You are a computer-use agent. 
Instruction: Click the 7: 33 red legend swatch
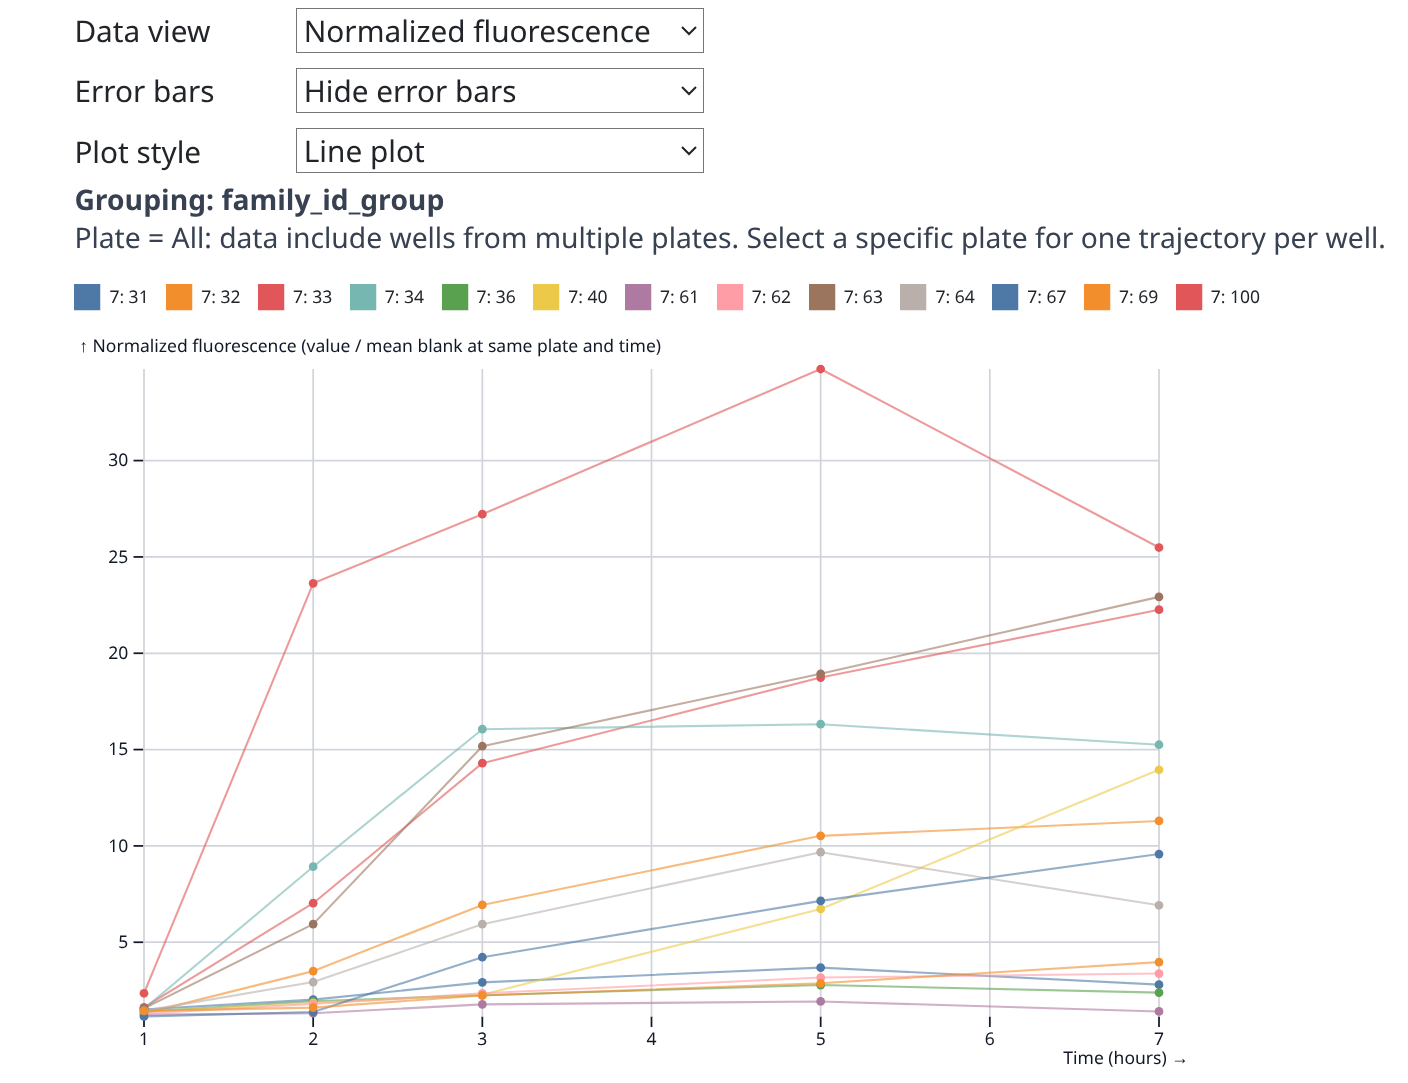tap(271, 297)
